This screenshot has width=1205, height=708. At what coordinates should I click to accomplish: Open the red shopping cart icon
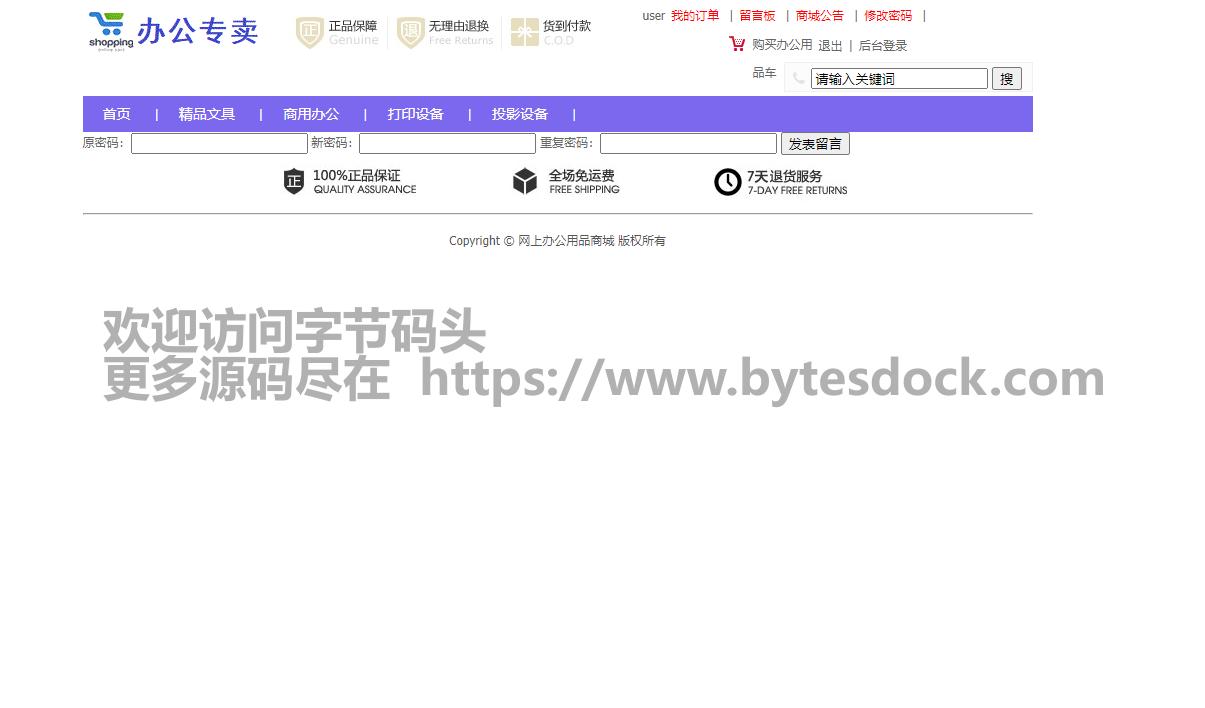click(x=737, y=44)
